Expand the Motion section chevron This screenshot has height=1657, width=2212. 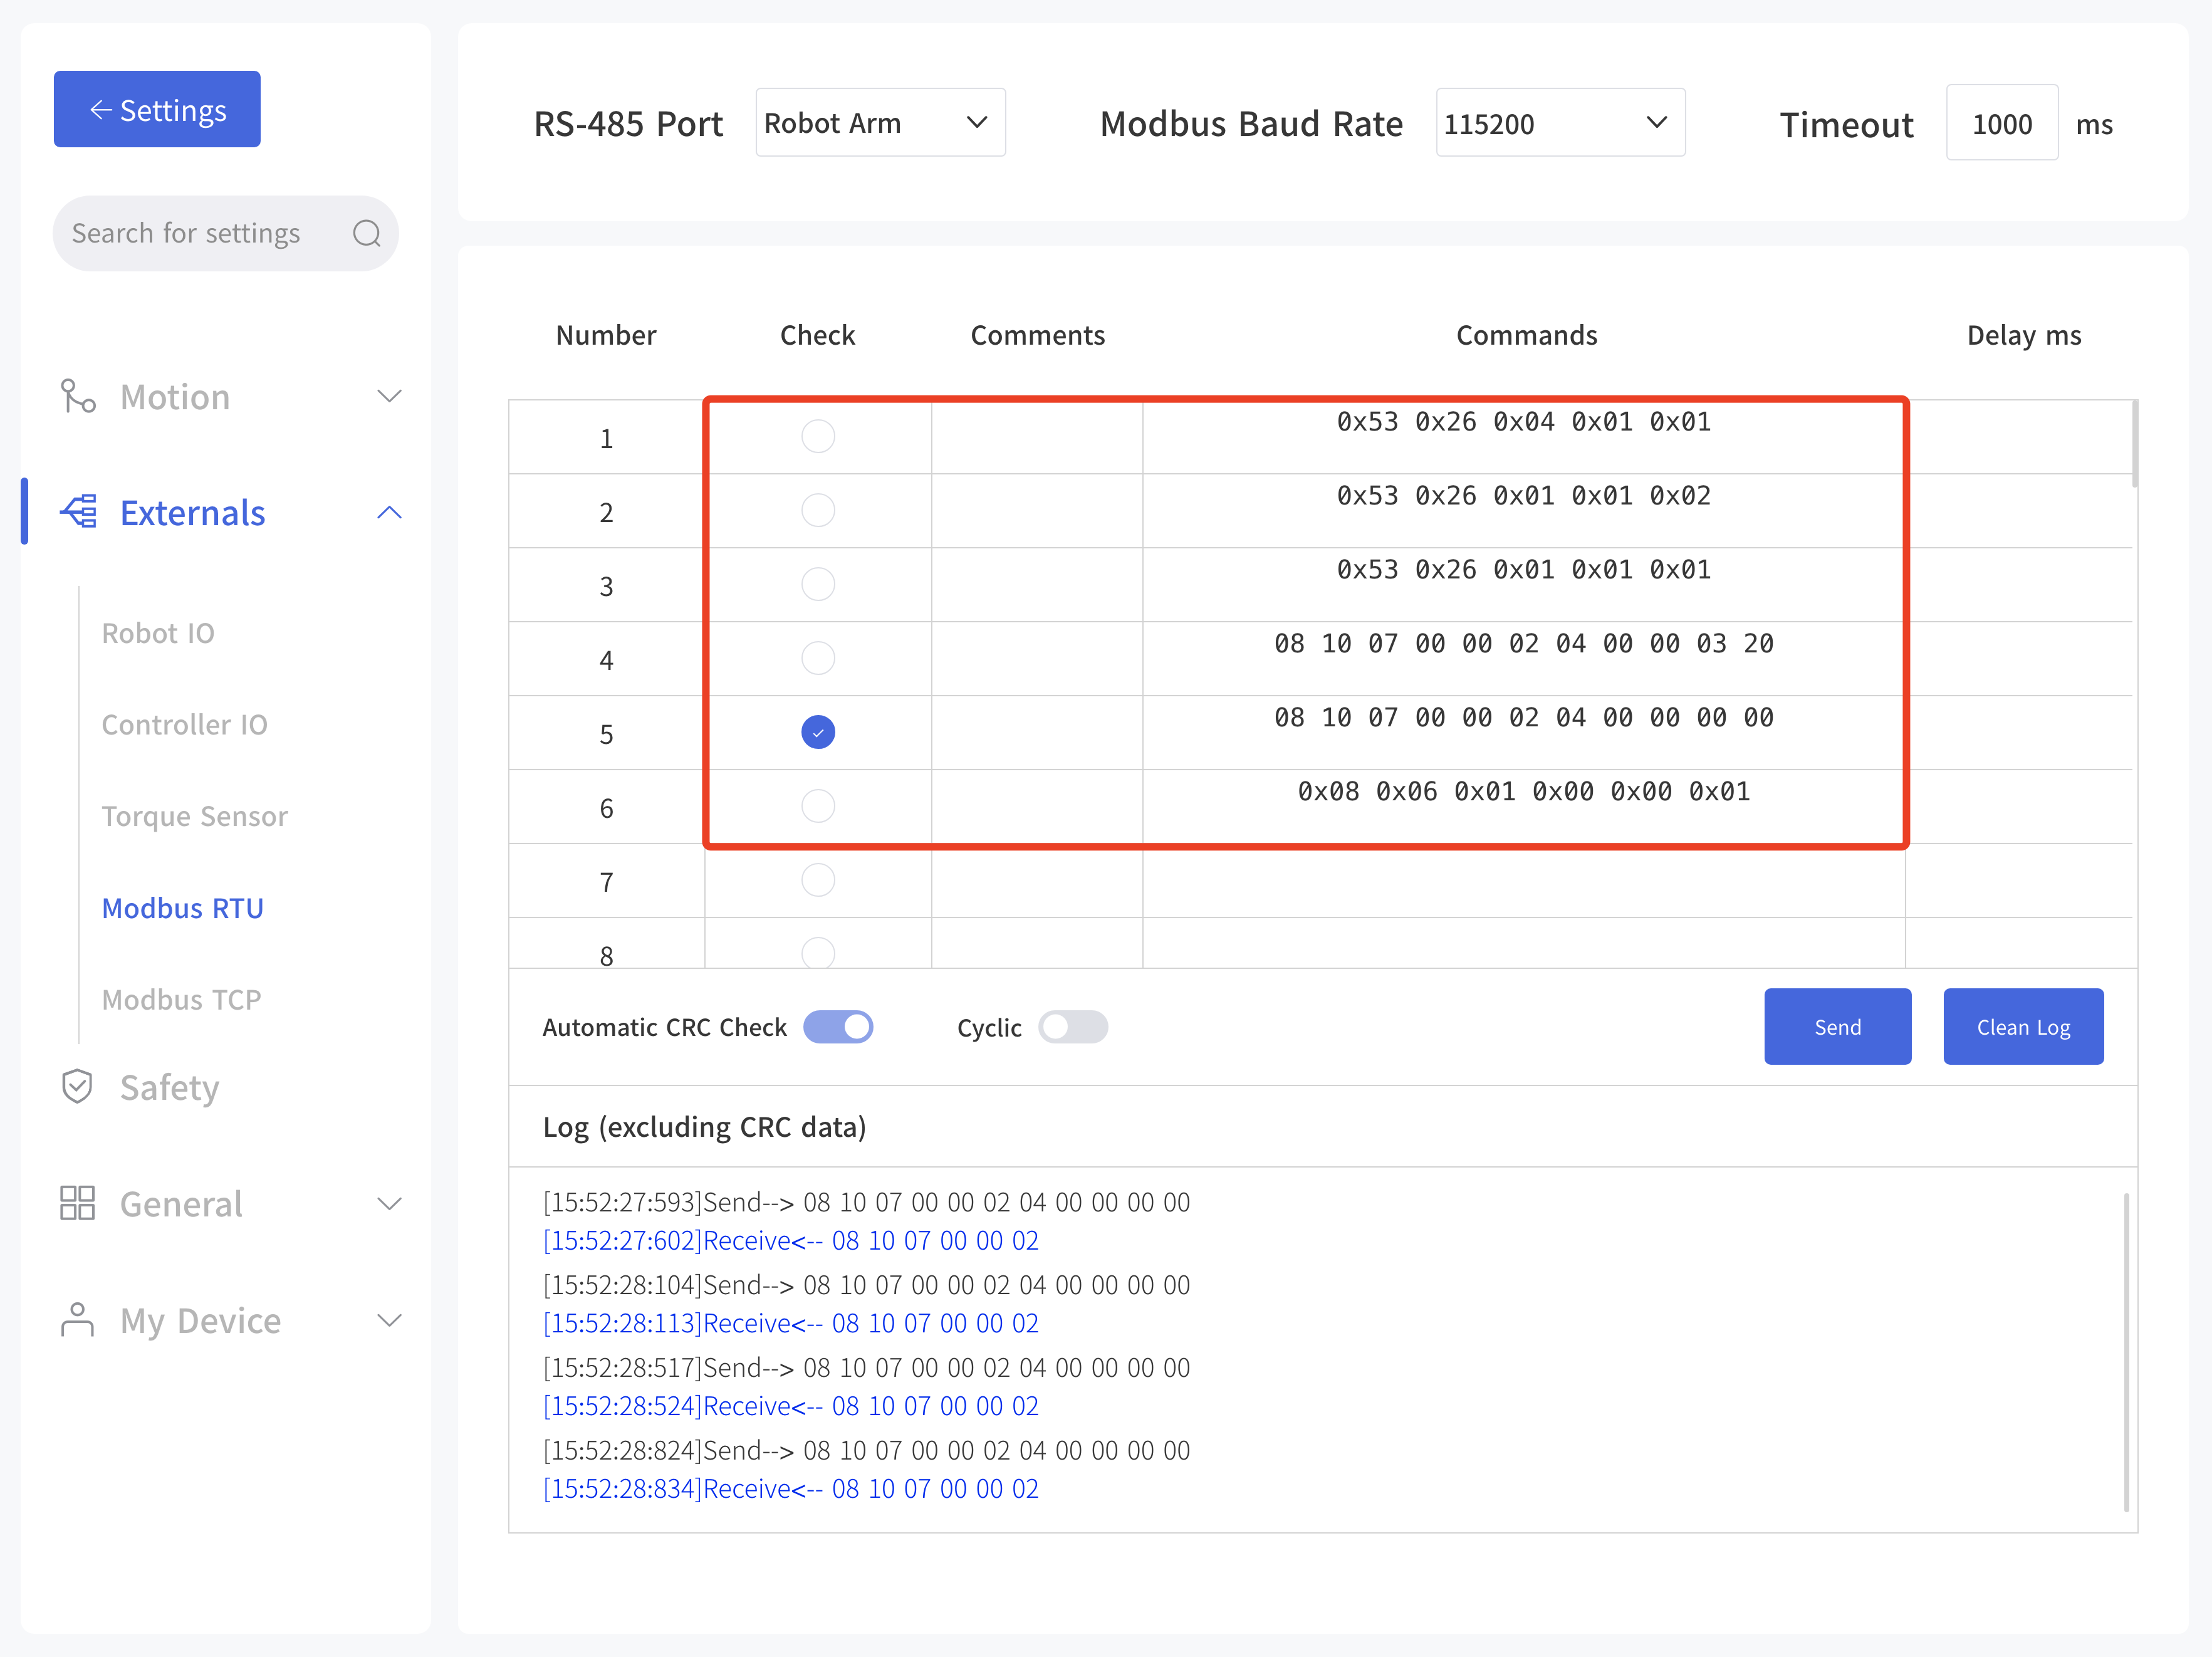(x=389, y=397)
